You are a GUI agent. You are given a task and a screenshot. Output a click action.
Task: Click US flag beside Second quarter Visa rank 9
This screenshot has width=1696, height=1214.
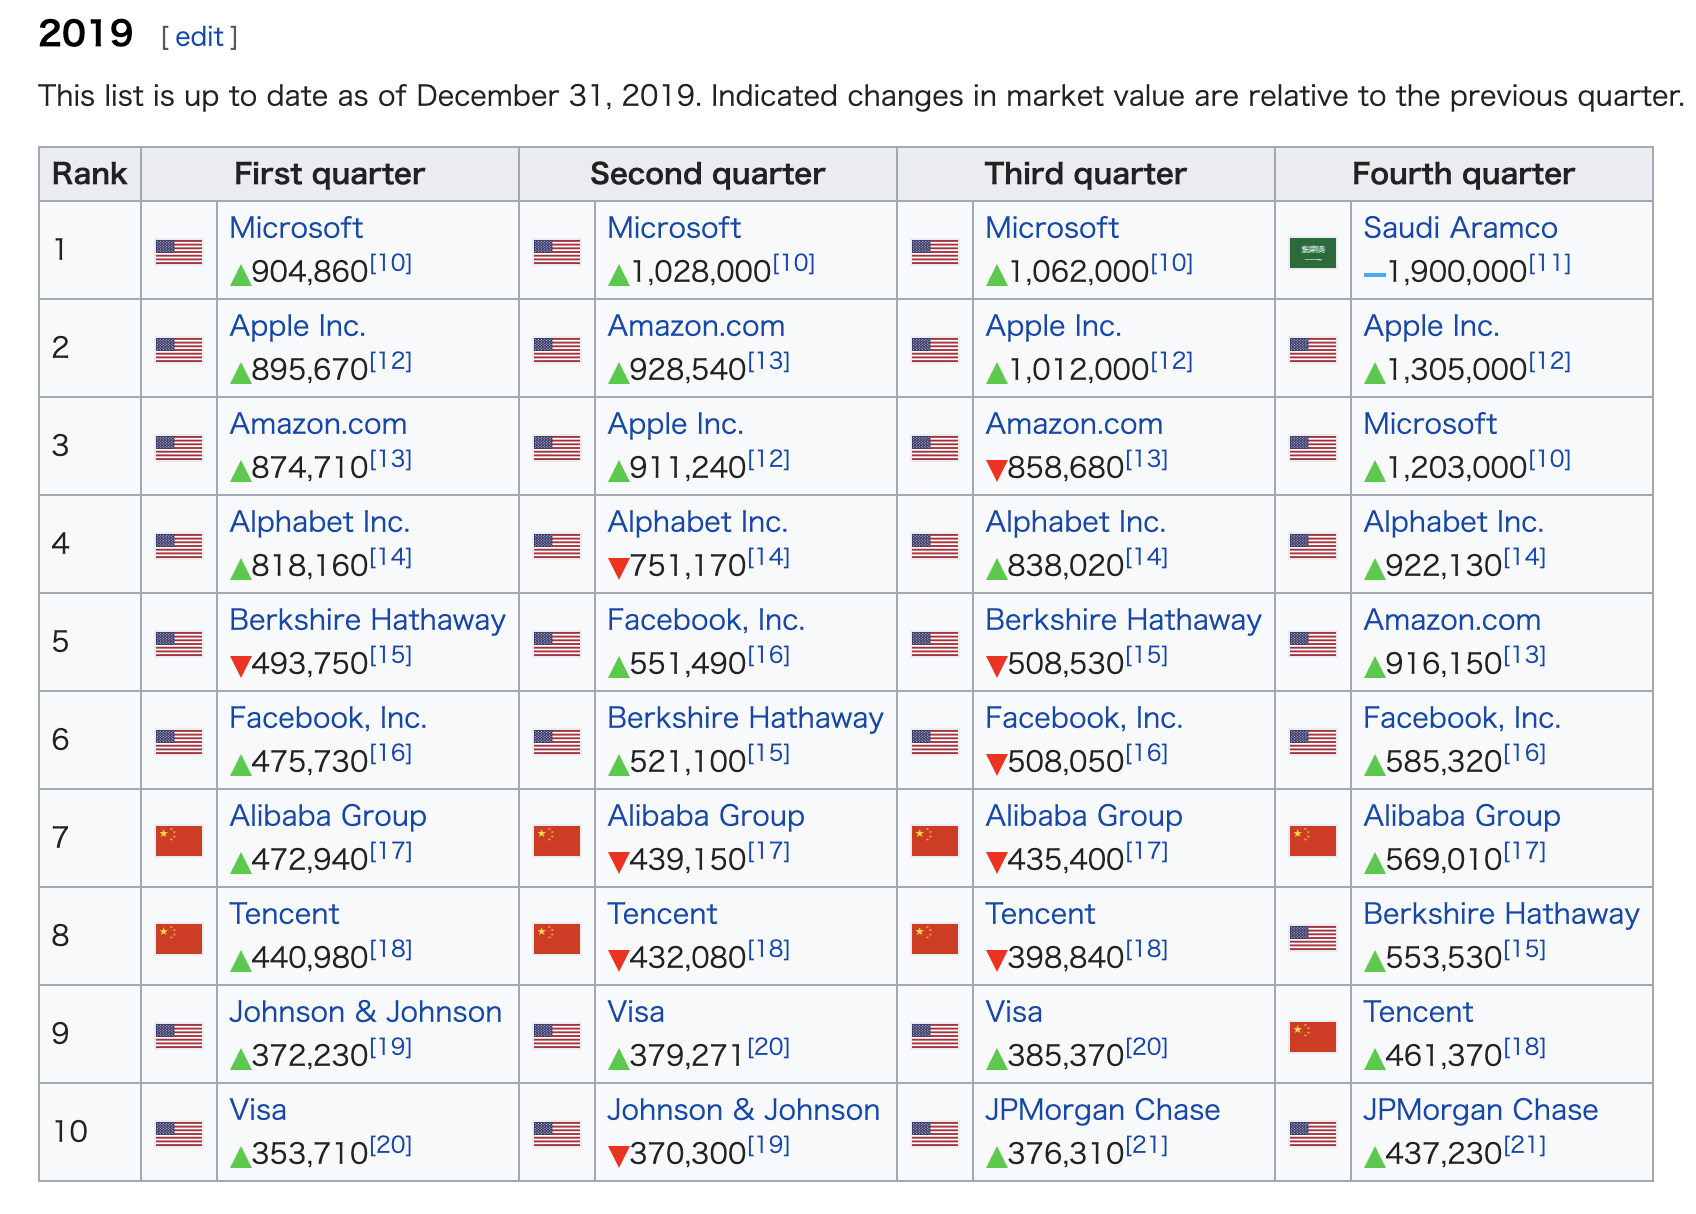pyautogui.click(x=557, y=1036)
